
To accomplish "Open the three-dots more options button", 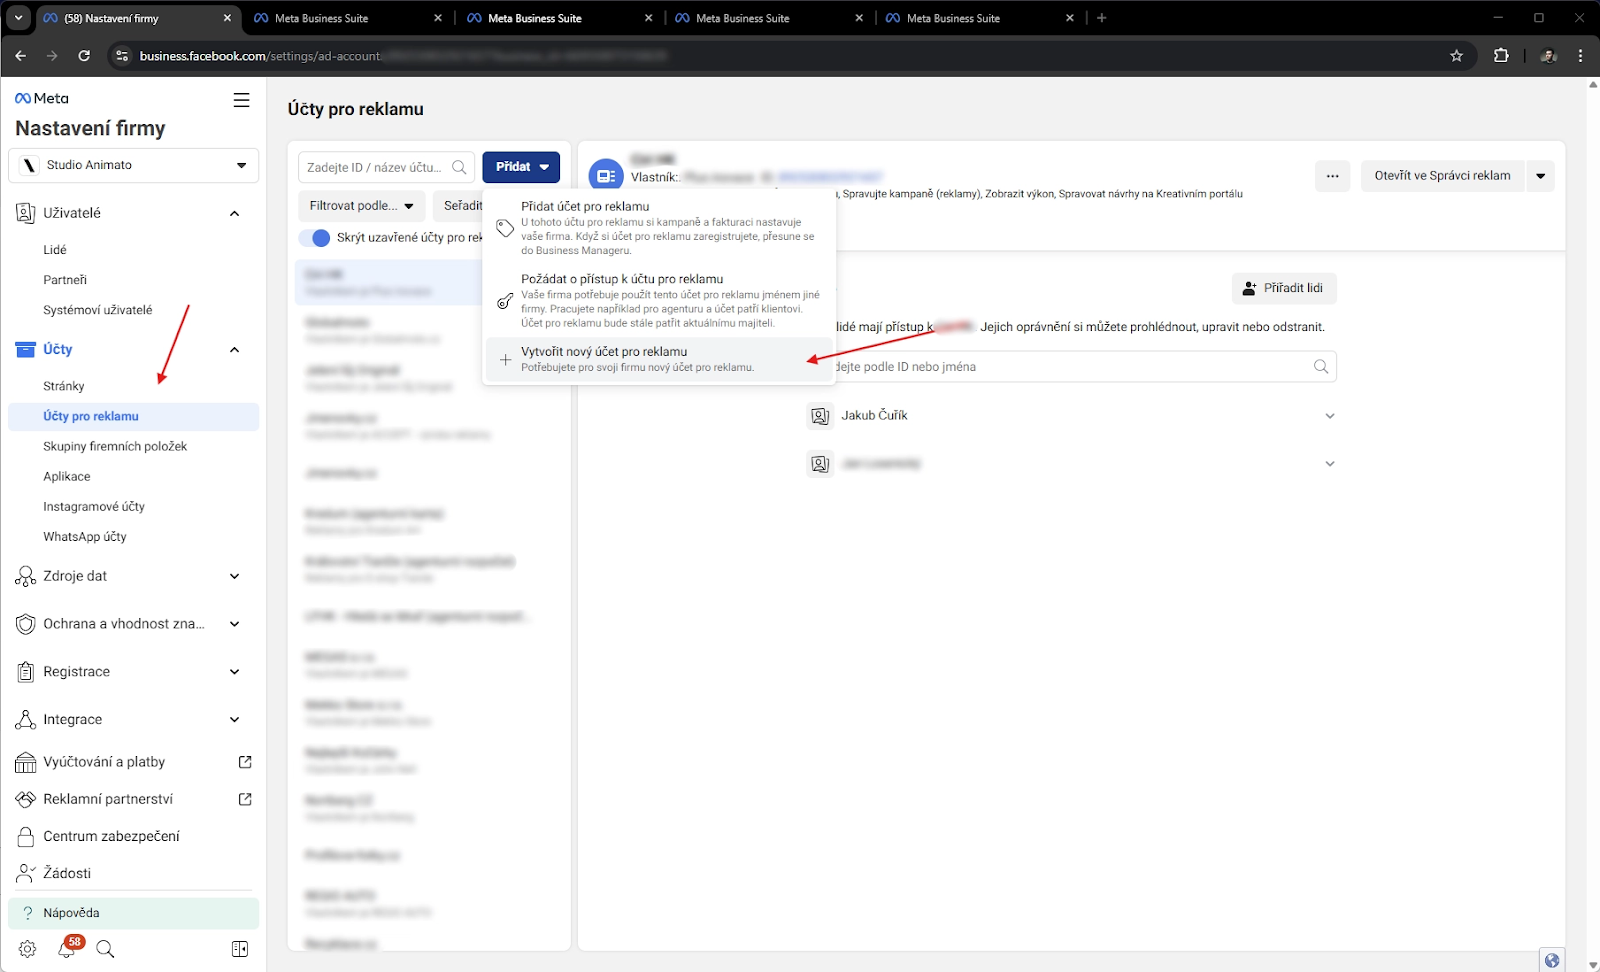I will (1332, 176).
